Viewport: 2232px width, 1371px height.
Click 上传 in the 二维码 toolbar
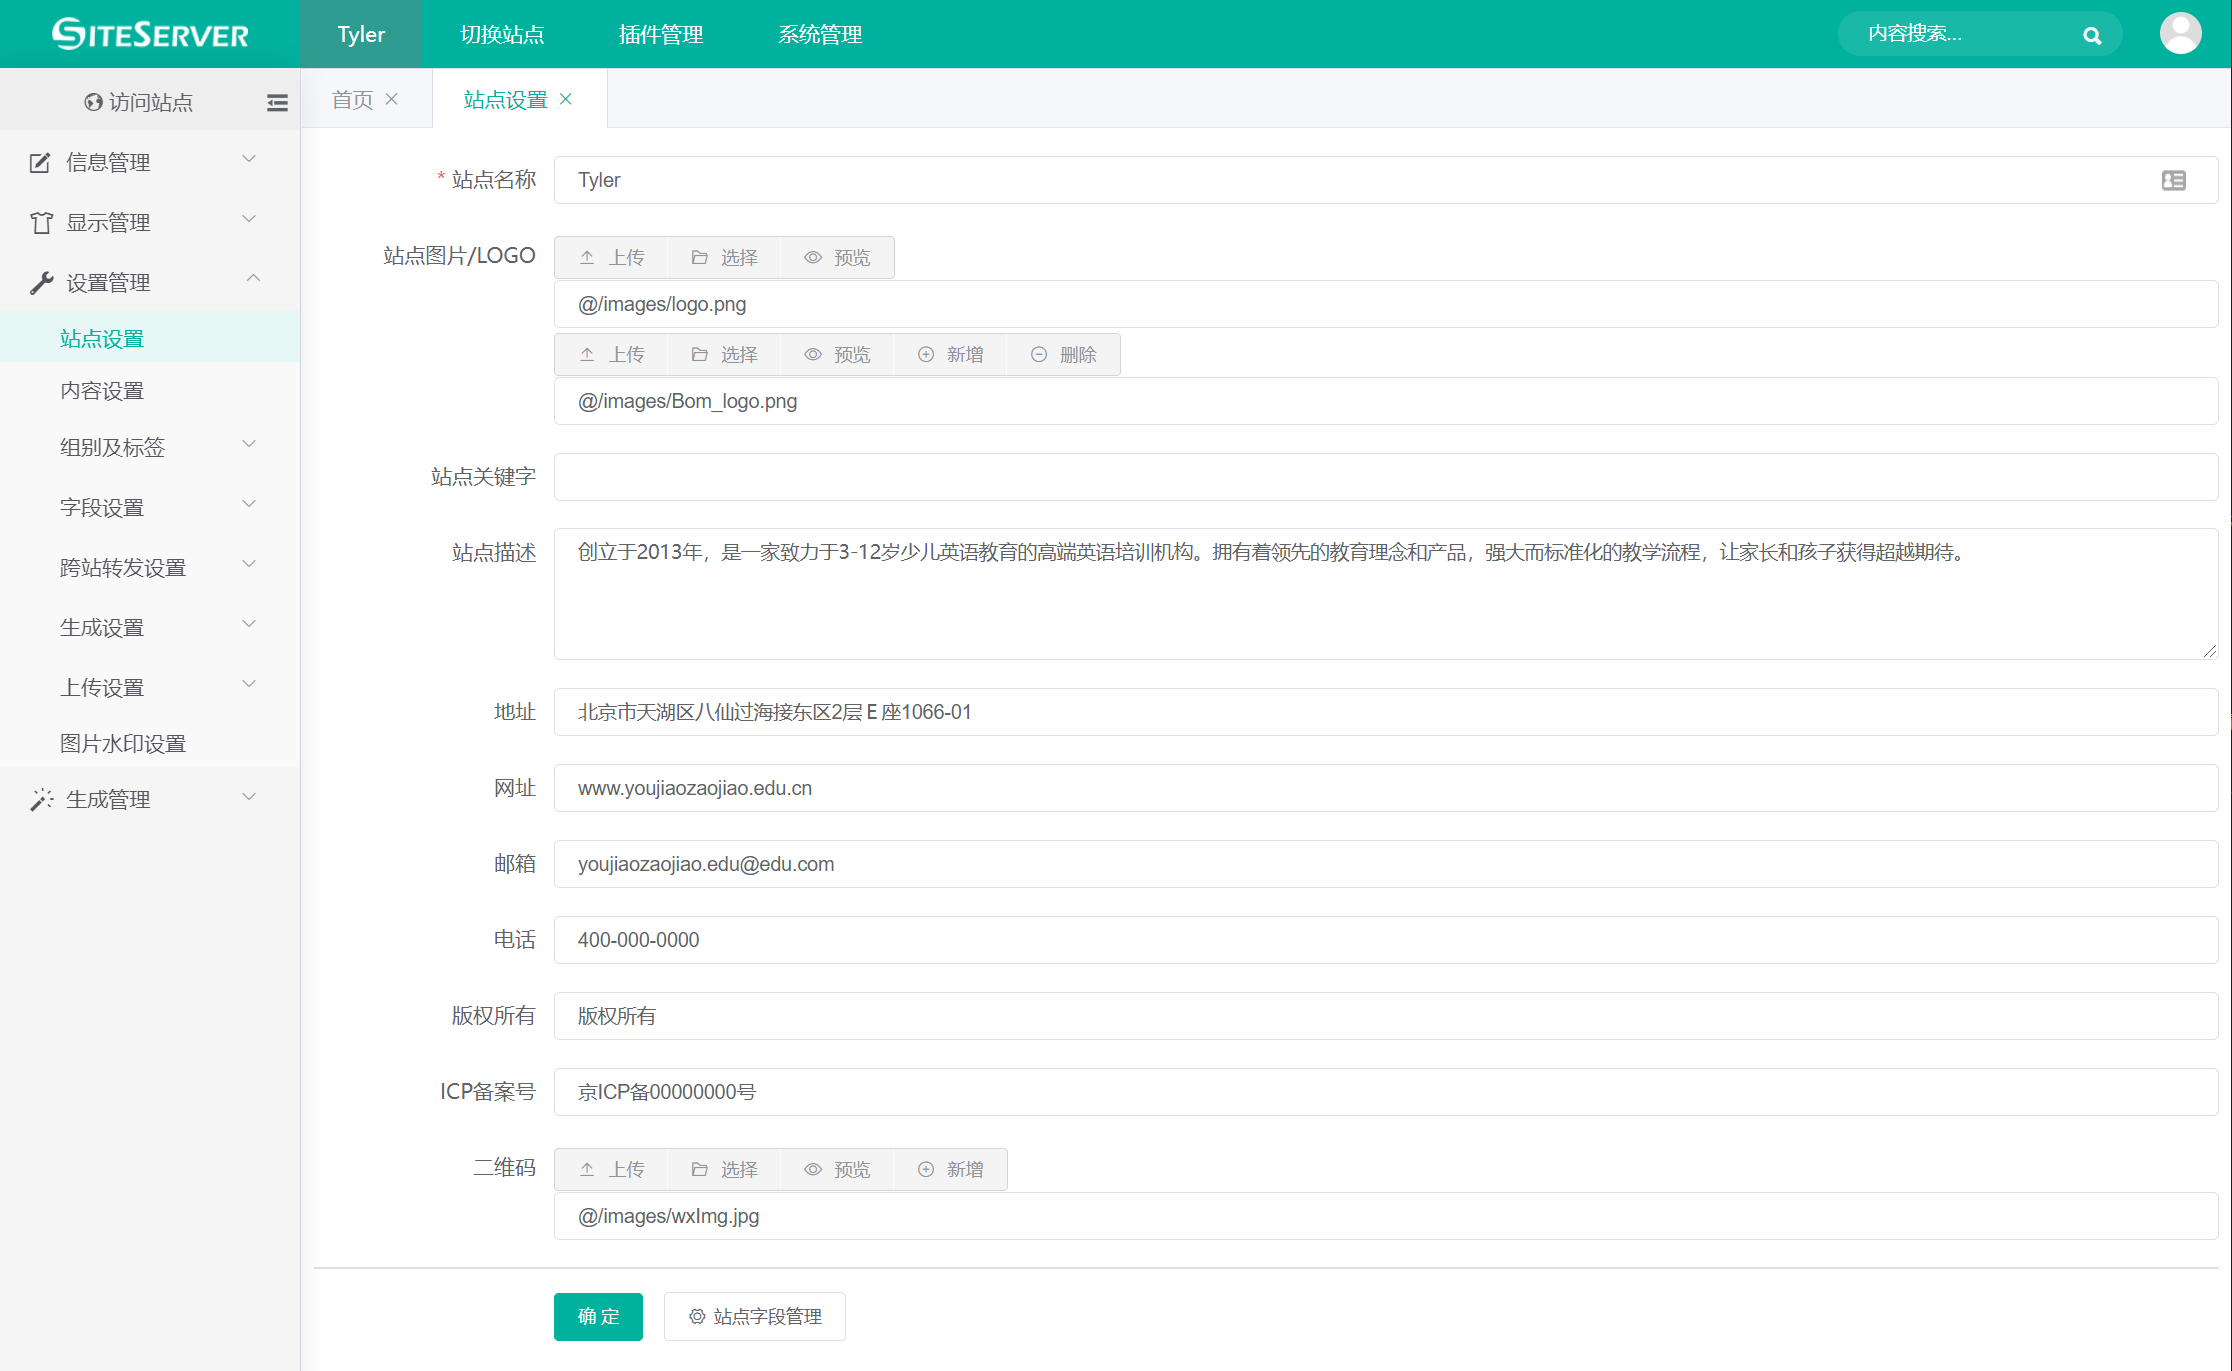click(x=612, y=1170)
